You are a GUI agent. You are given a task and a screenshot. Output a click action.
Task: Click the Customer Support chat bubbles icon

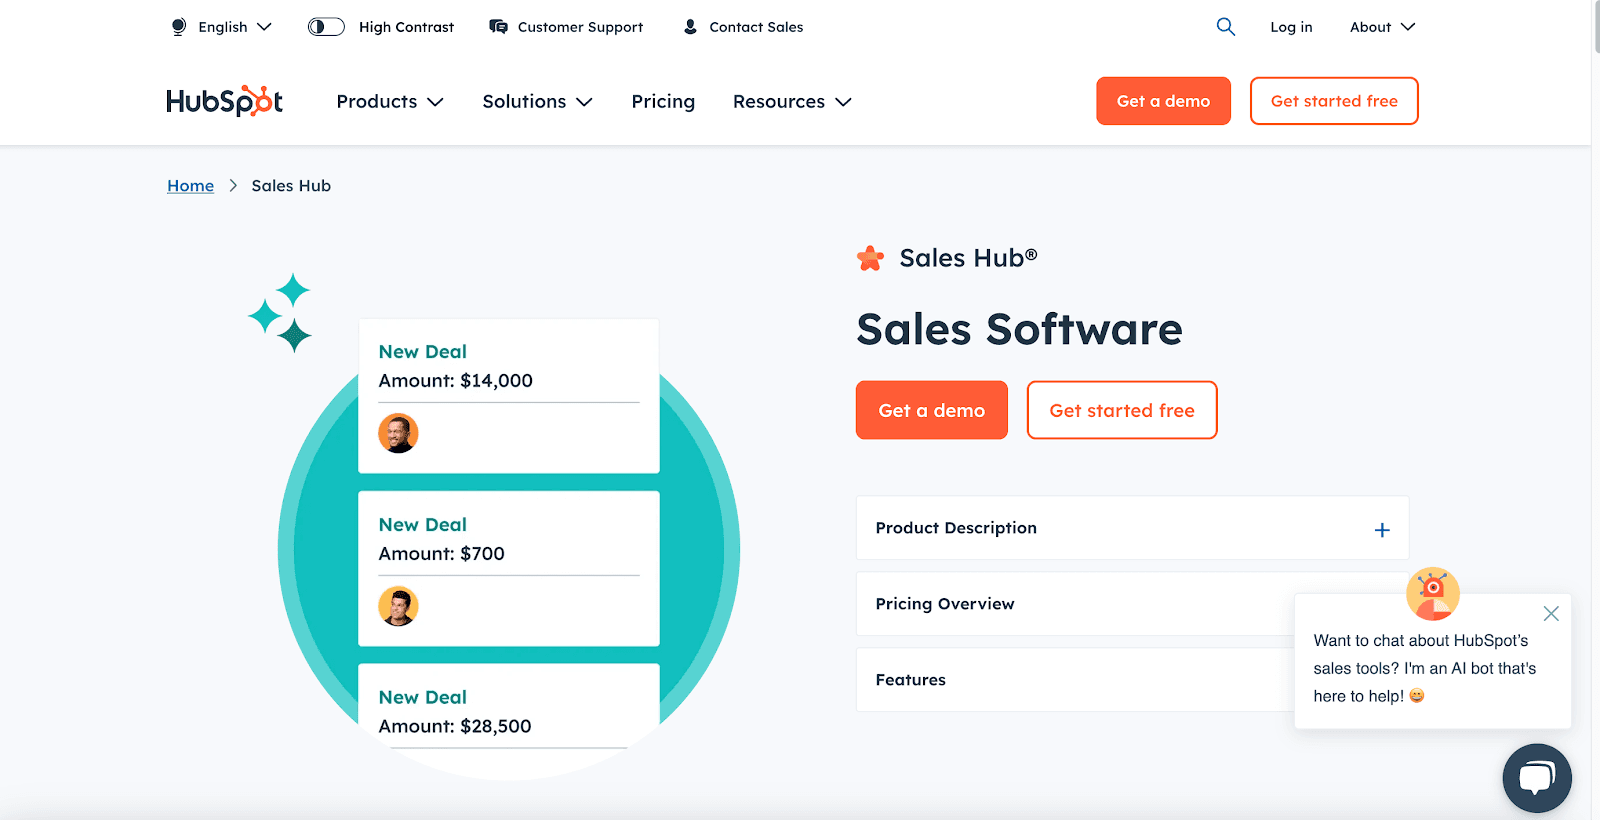click(498, 27)
